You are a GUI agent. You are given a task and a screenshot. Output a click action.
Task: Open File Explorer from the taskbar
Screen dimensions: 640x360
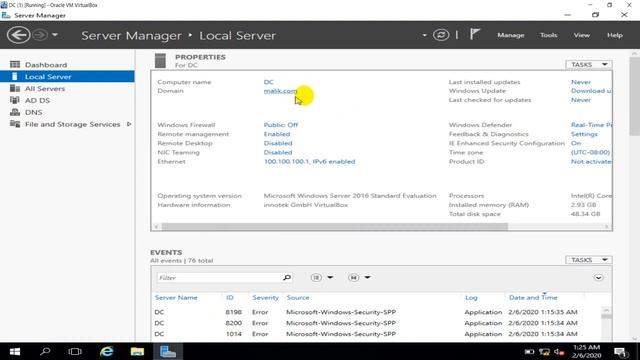point(137,351)
